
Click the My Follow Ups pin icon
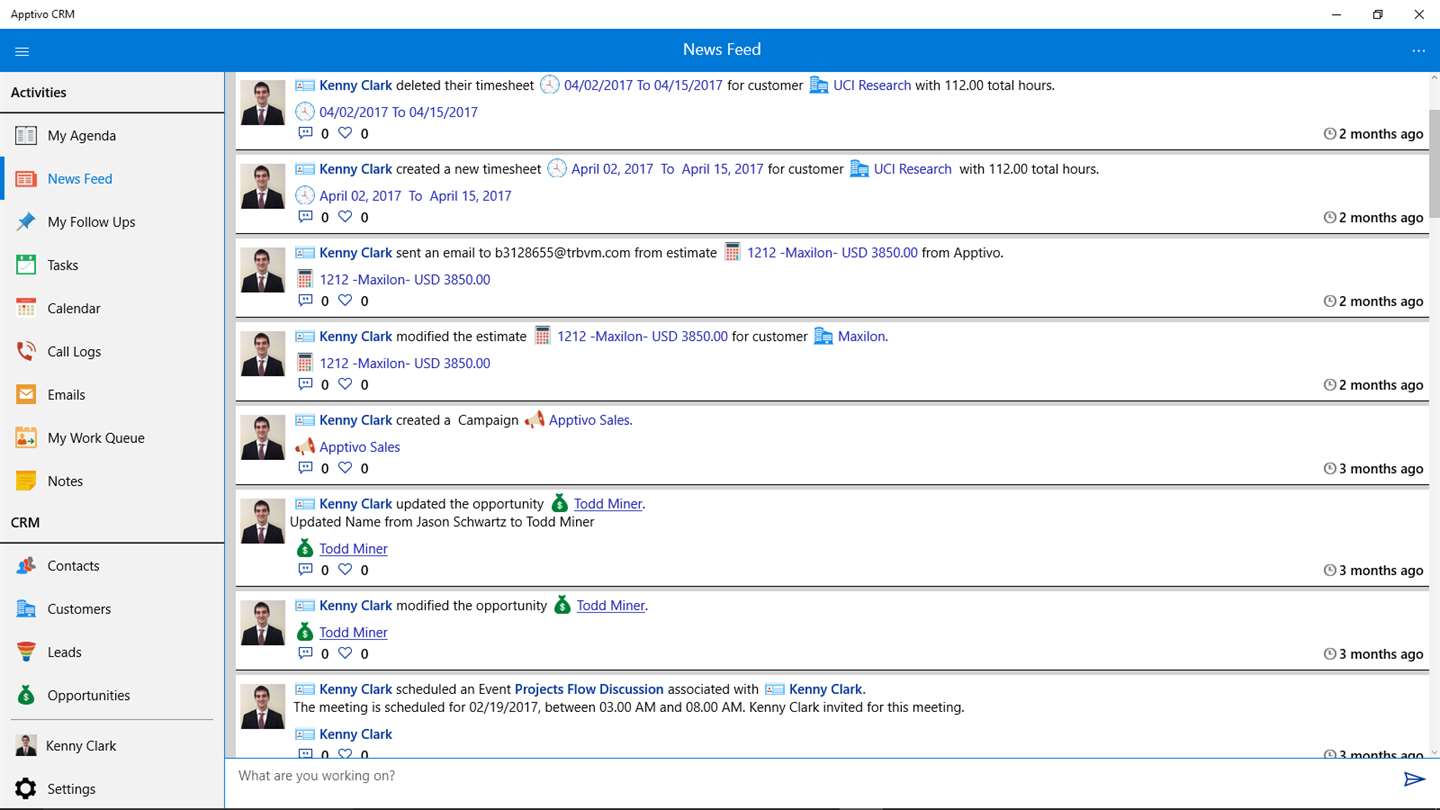coord(26,222)
